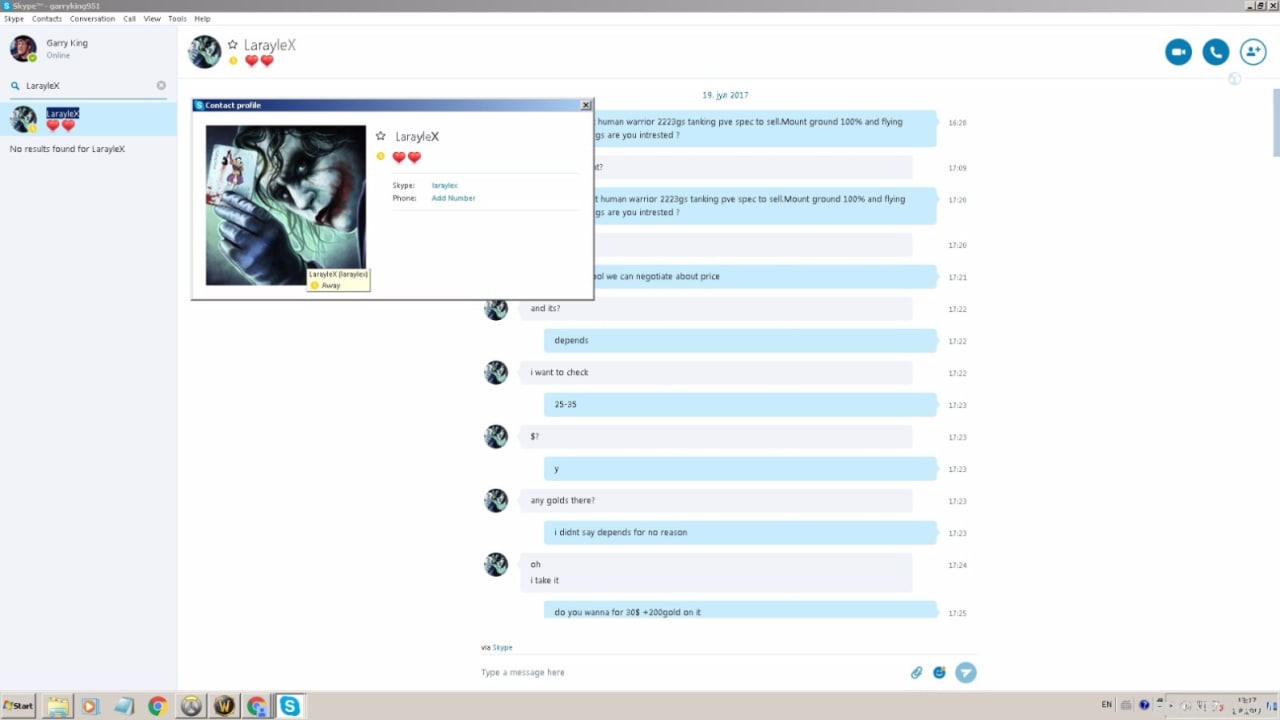Toggle favorite star in Contact profile popup
1280x720 pixels.
click(380, 136)
